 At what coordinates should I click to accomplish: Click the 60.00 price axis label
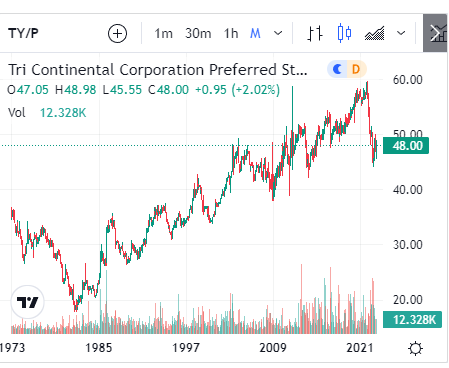[x=407, y=80]
